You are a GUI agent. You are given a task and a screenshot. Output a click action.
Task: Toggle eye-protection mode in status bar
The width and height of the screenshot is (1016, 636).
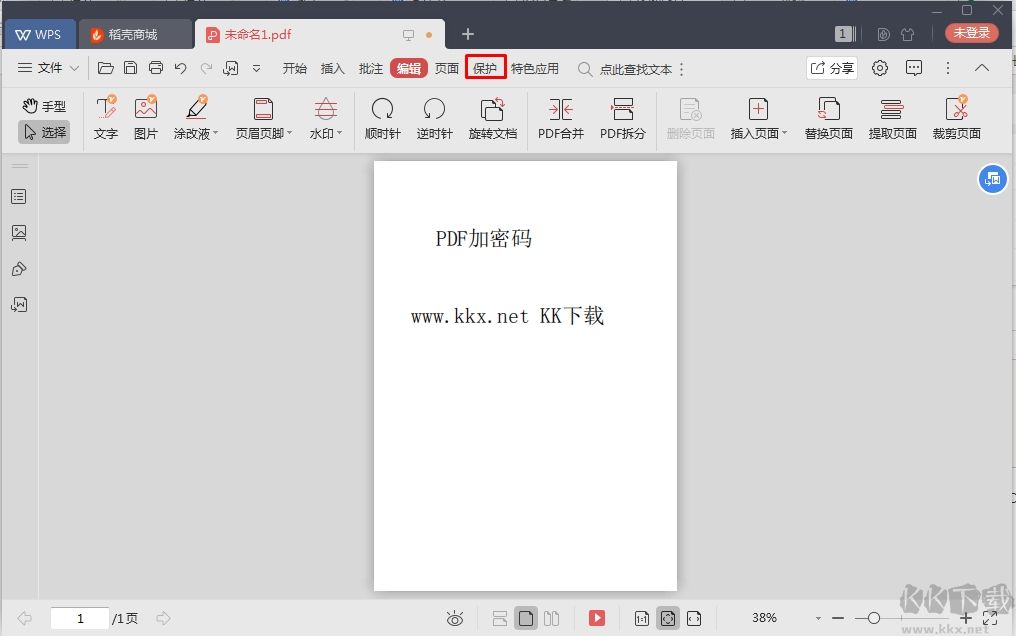tap(455, 618)
